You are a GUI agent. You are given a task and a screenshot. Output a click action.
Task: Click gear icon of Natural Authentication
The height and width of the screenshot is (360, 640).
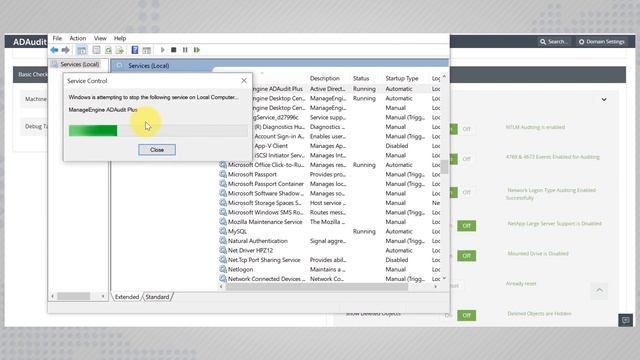(x=223, y=240)
